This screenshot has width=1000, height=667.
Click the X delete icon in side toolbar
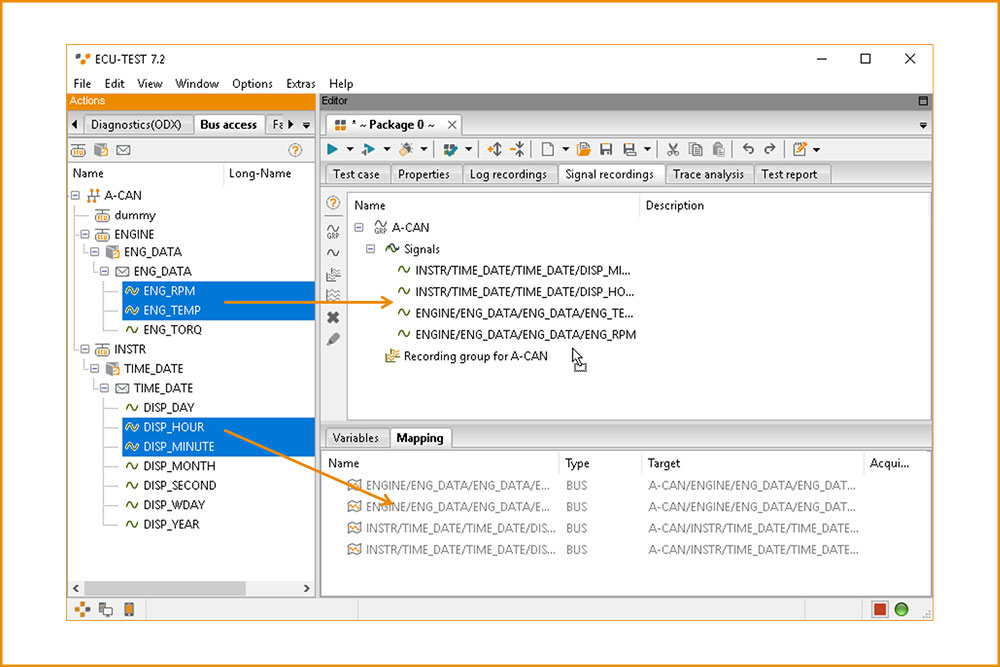(x=333, y=318)
